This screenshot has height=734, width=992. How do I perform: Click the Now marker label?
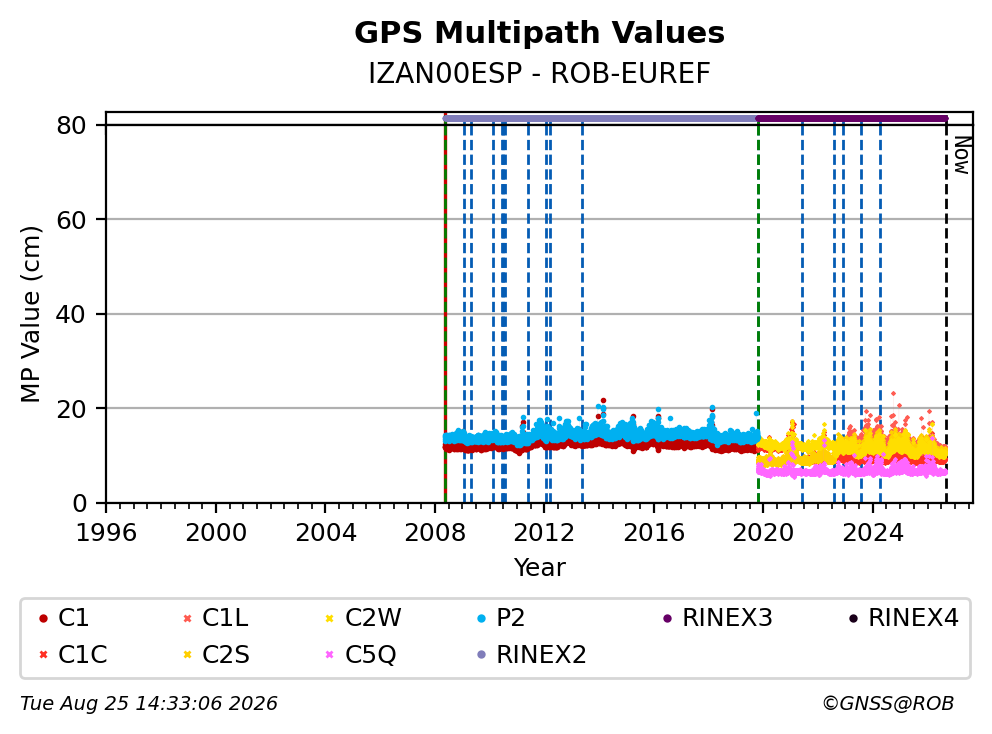pos(963,156)
